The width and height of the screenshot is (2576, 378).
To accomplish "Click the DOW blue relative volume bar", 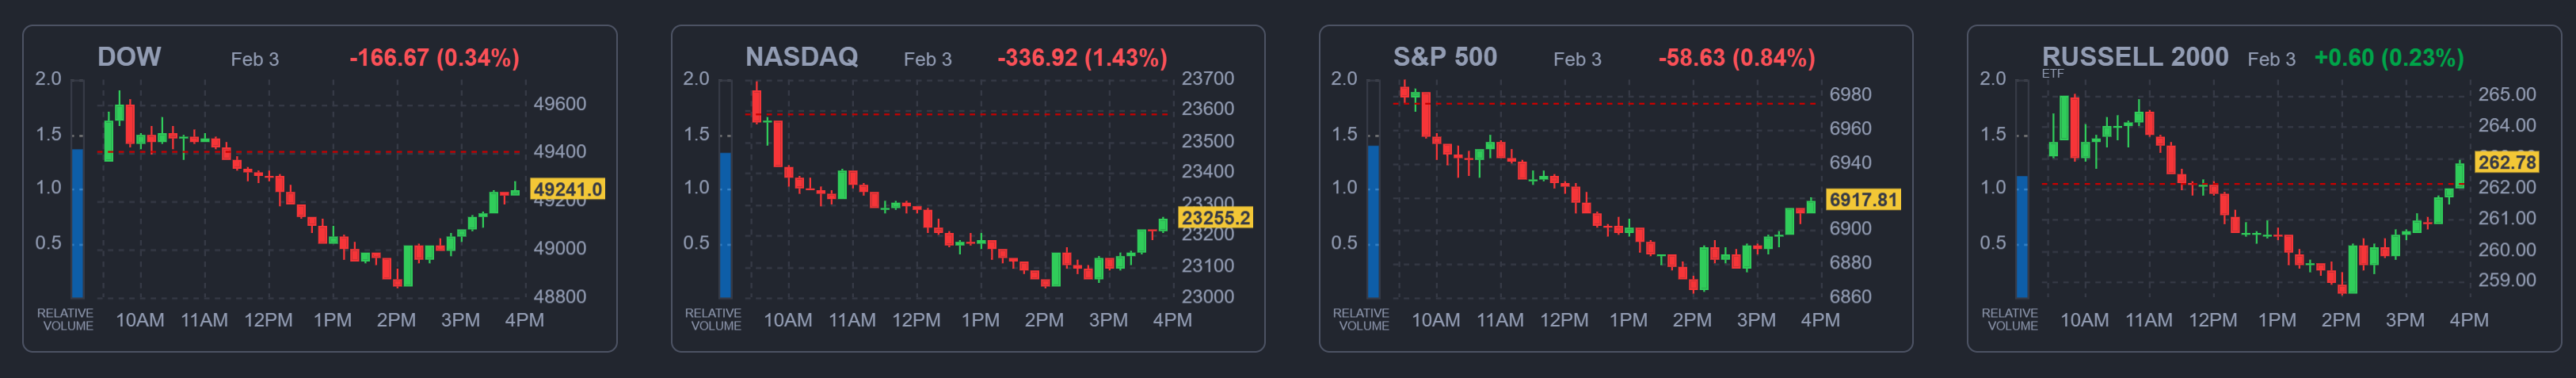I will point(77,223).
